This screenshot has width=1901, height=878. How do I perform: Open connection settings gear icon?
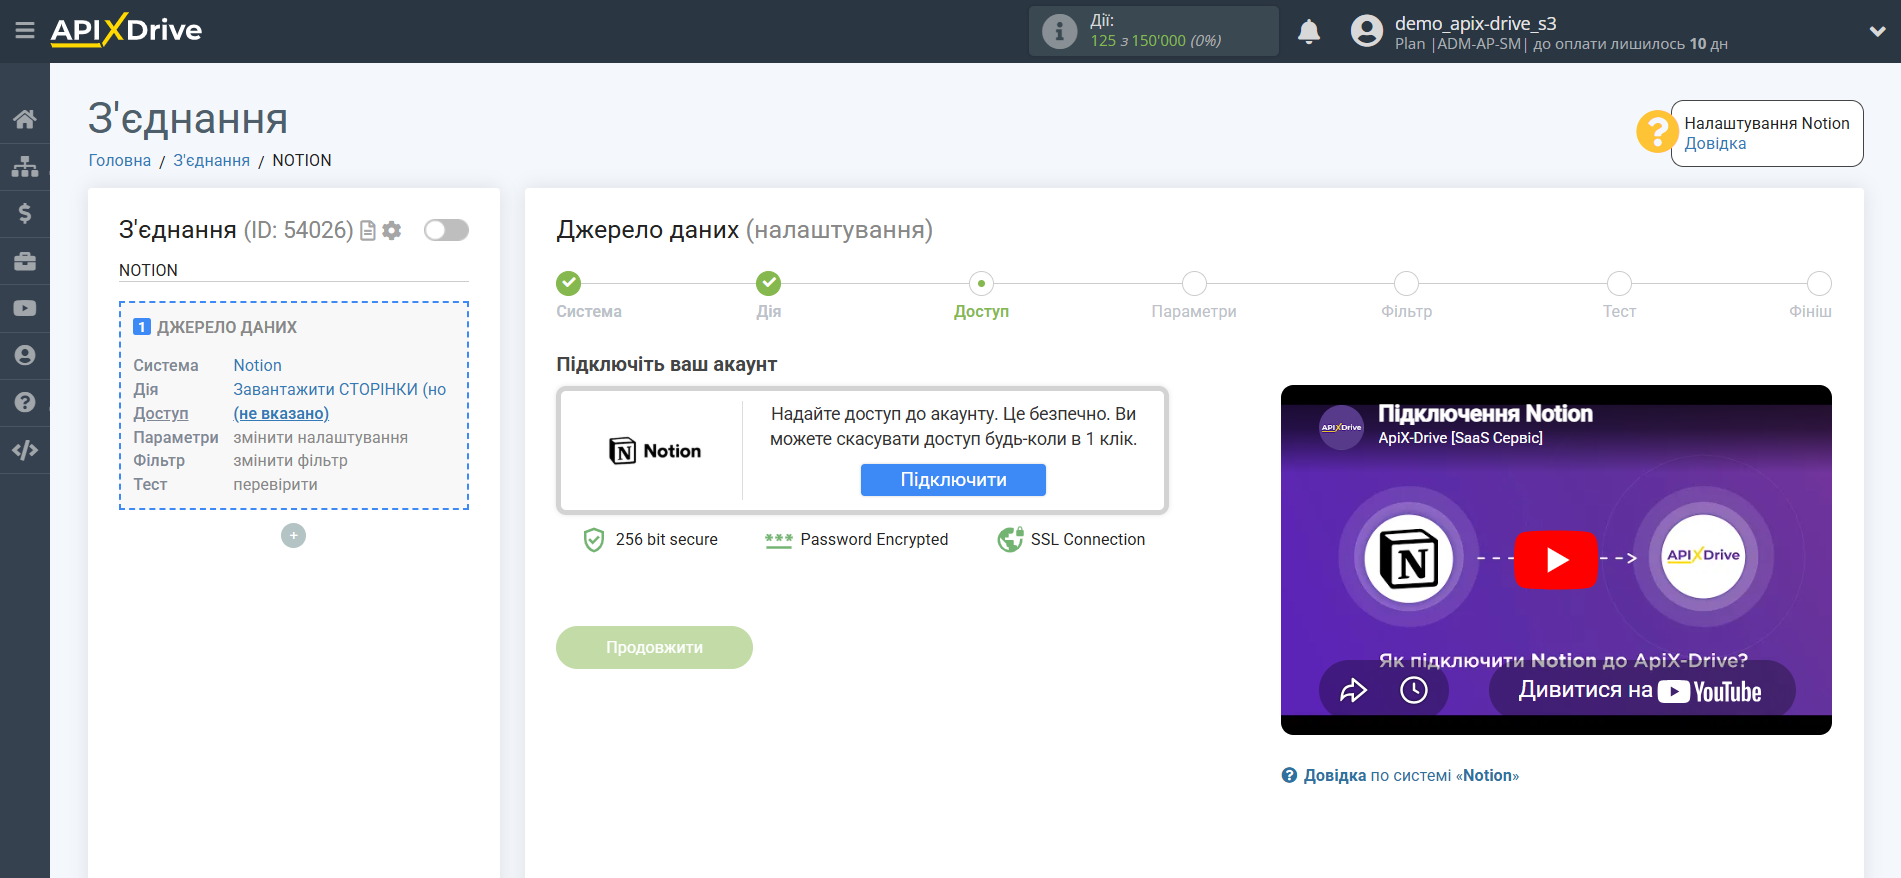coord(392,231)
